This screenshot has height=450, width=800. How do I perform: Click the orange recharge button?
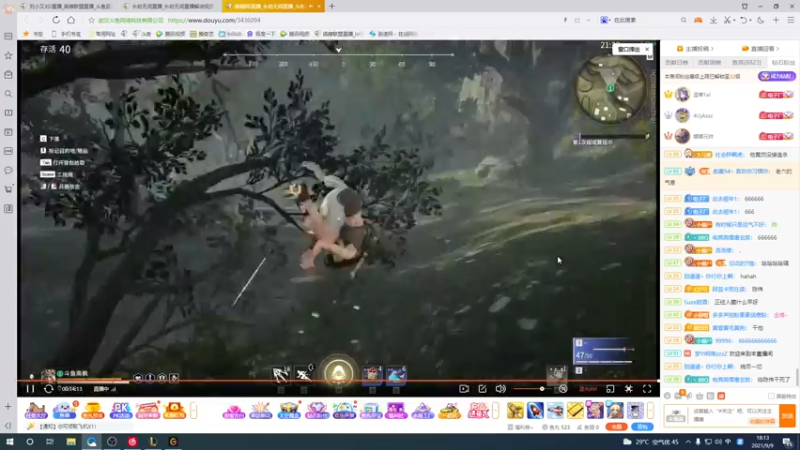click(x=616, y=427)
